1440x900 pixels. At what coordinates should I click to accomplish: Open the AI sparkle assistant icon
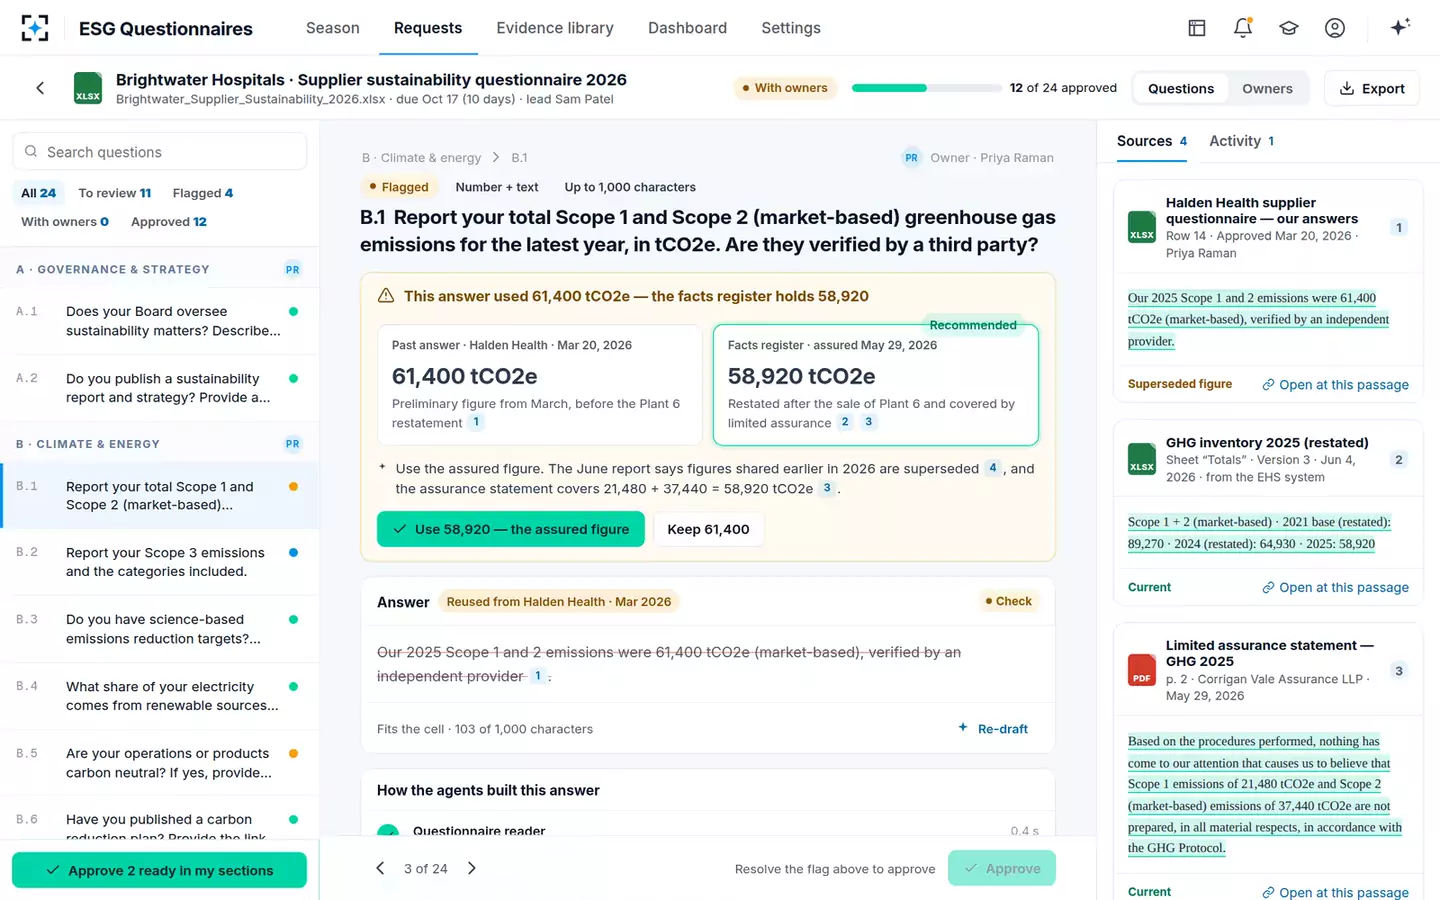click(1400, 27)
